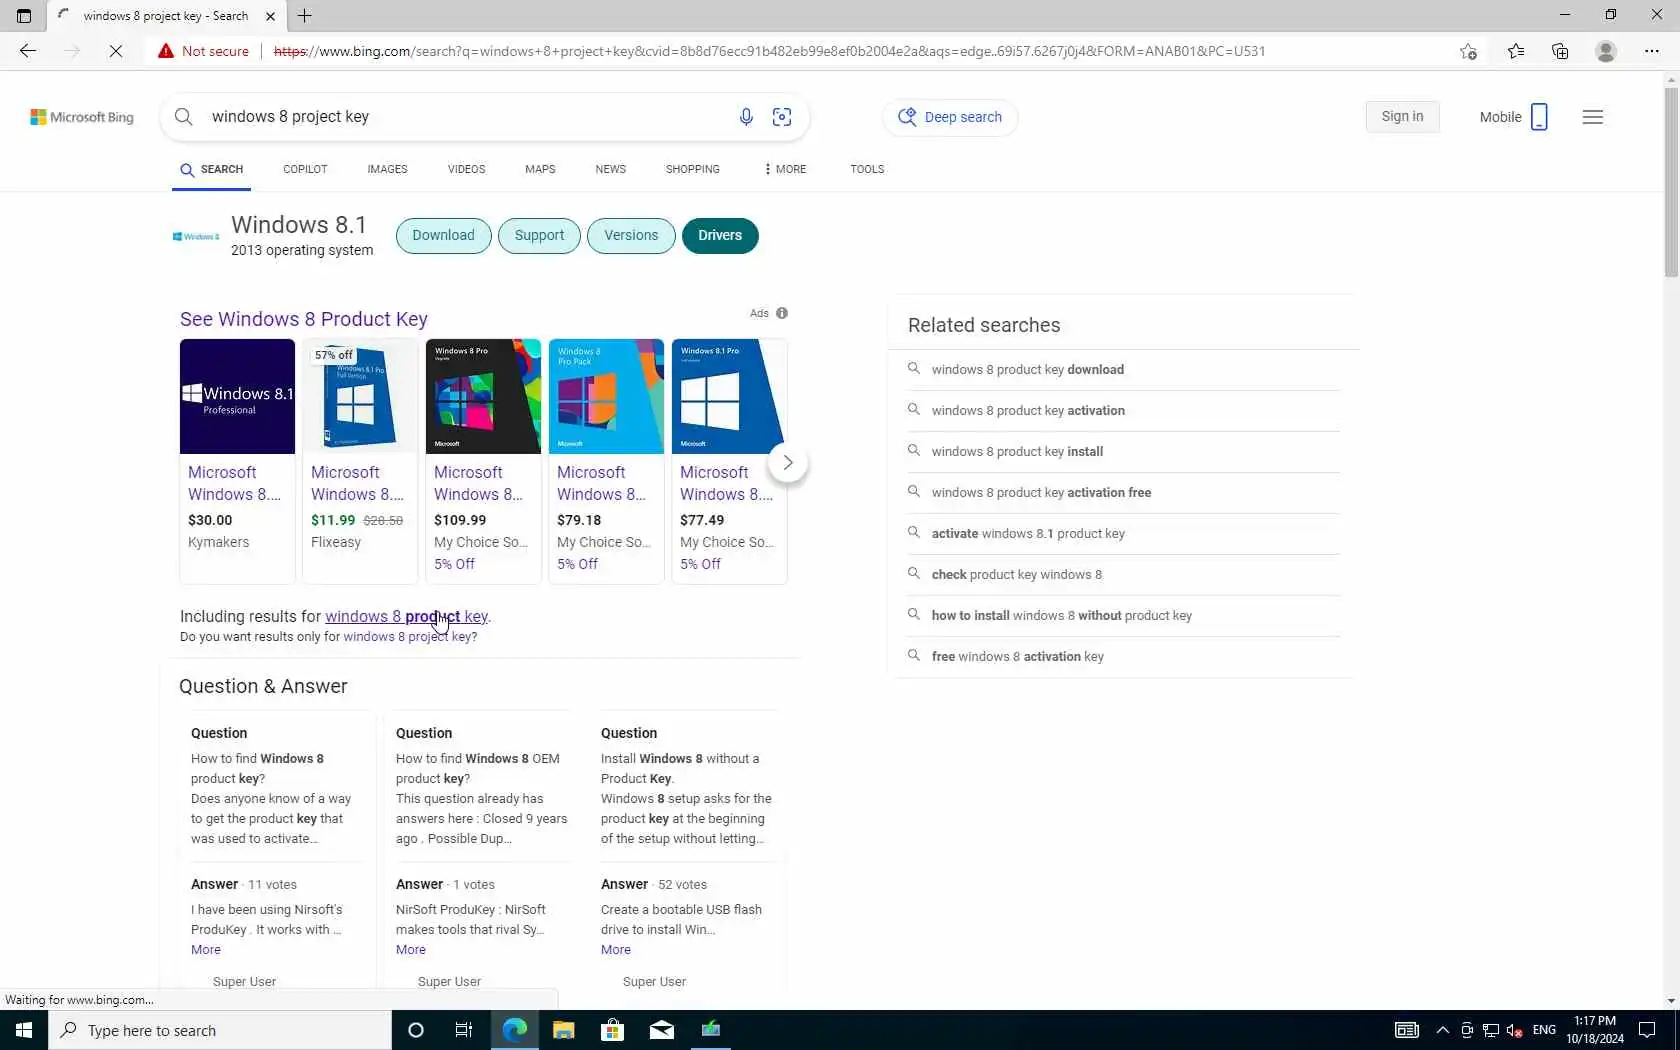This screenshot has width=1680, height=1050.
Task: Open Windows Start menu
Action: click(24, 1030)
